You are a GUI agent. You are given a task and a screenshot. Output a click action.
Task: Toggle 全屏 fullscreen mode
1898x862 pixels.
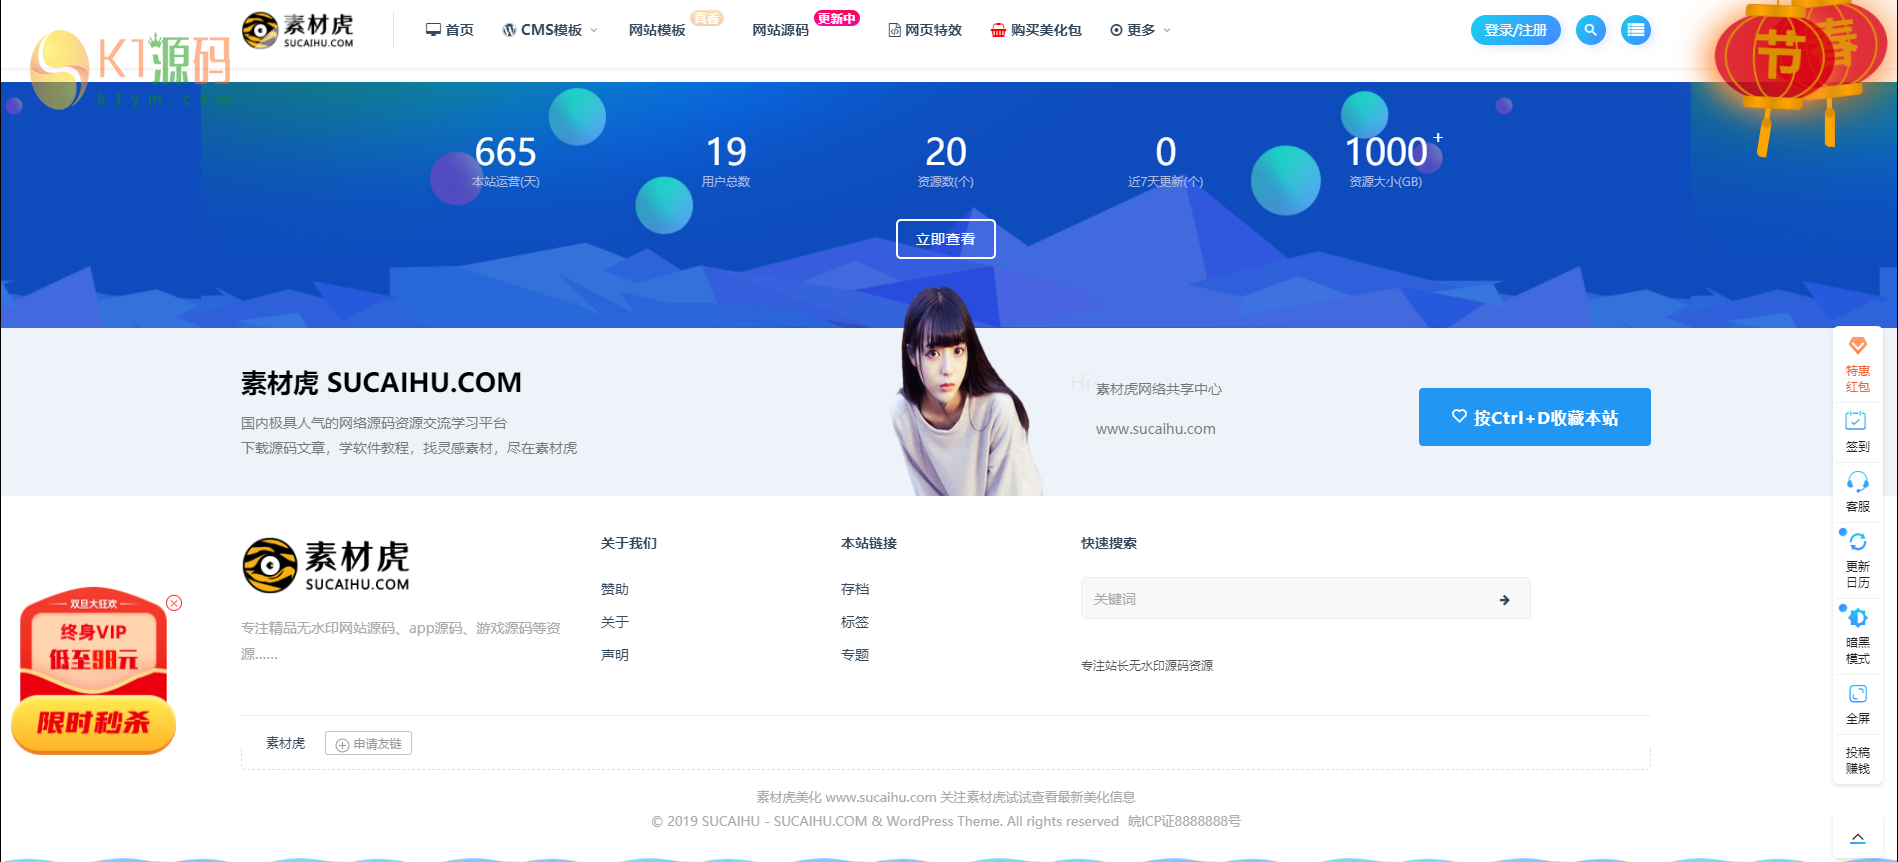point(1858,705)
